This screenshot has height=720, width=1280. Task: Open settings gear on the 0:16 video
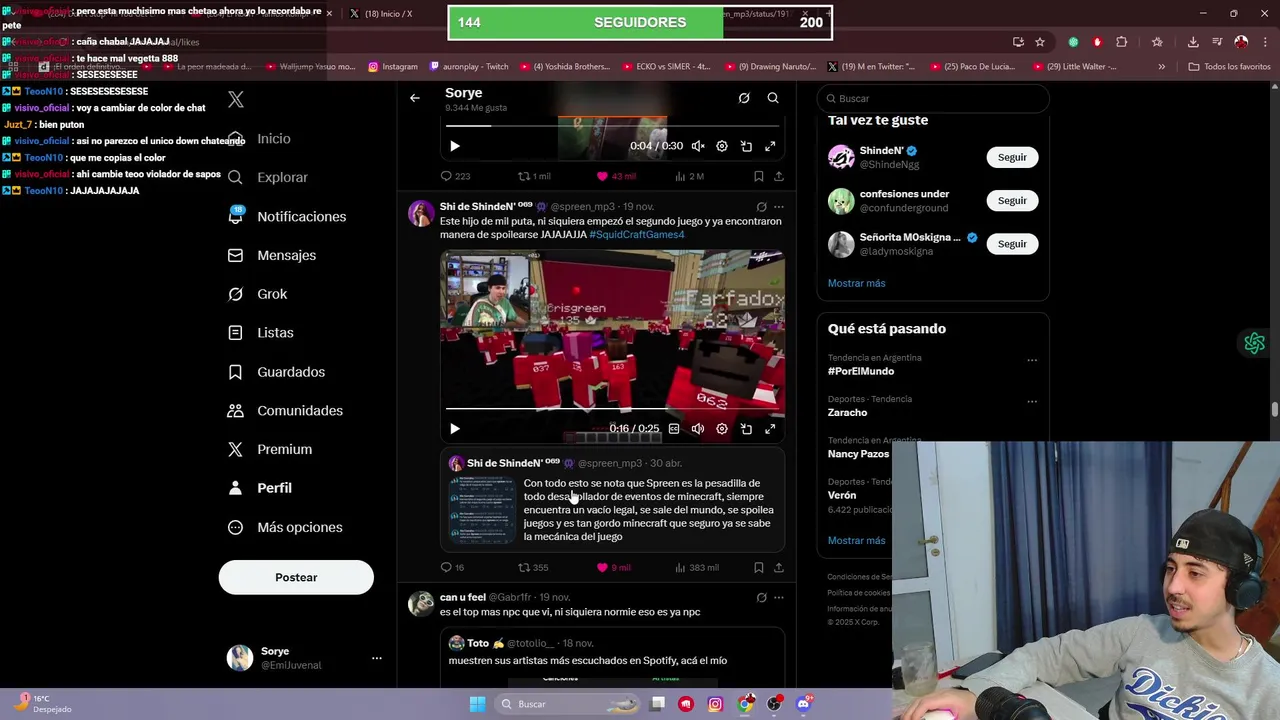pos(722,429)
